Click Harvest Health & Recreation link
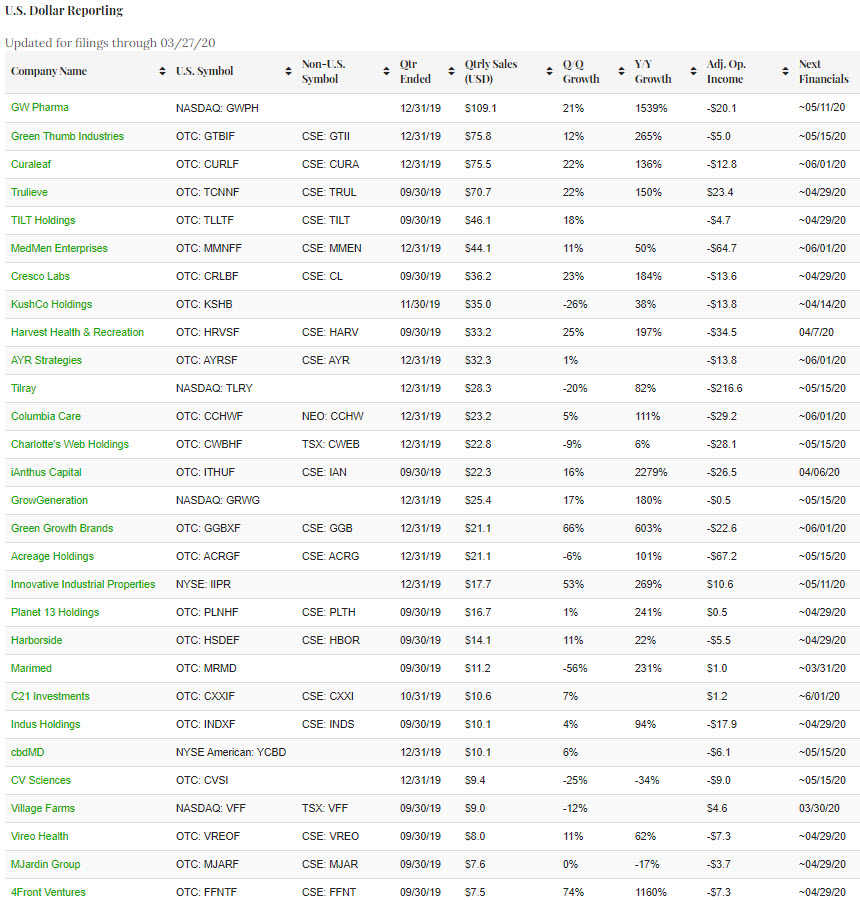This screenshot has height=900, width=860. click(x=77, y=332)
